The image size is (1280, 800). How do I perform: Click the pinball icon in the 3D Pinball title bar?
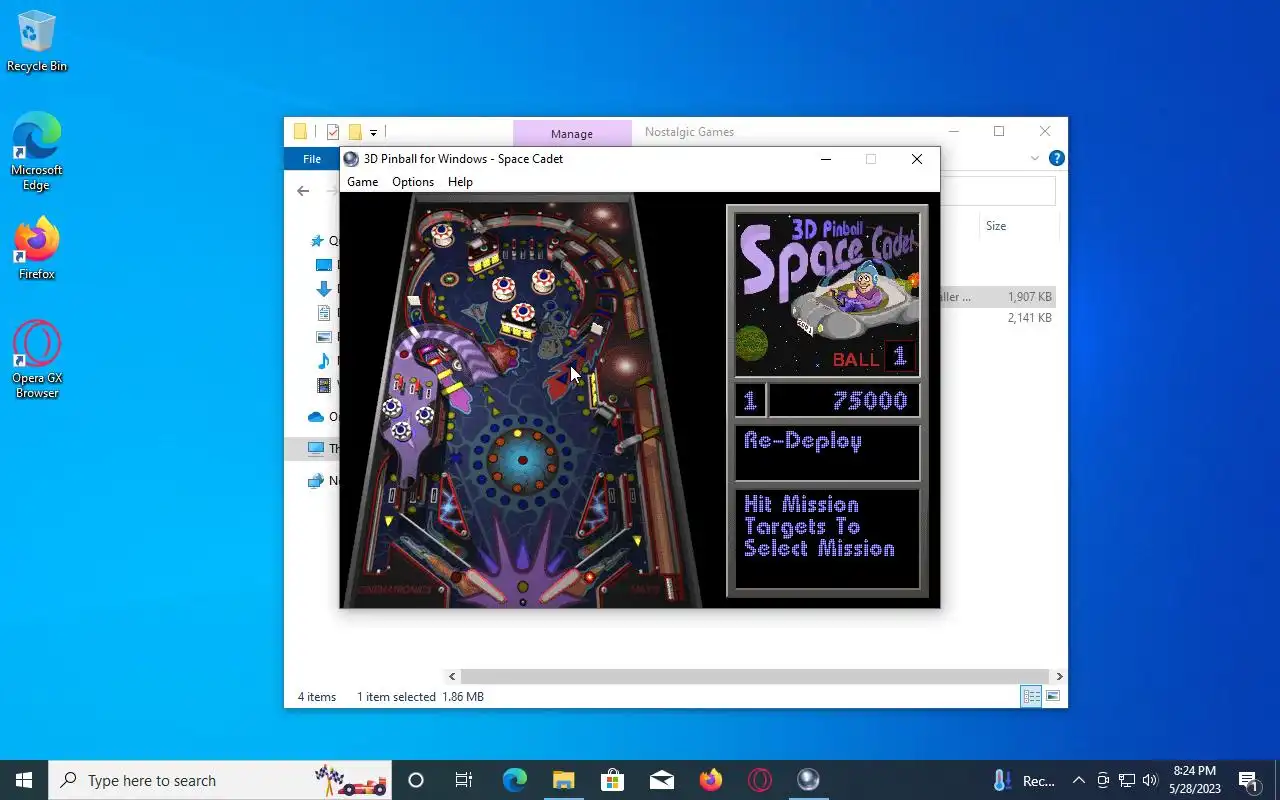coord(351,159)
